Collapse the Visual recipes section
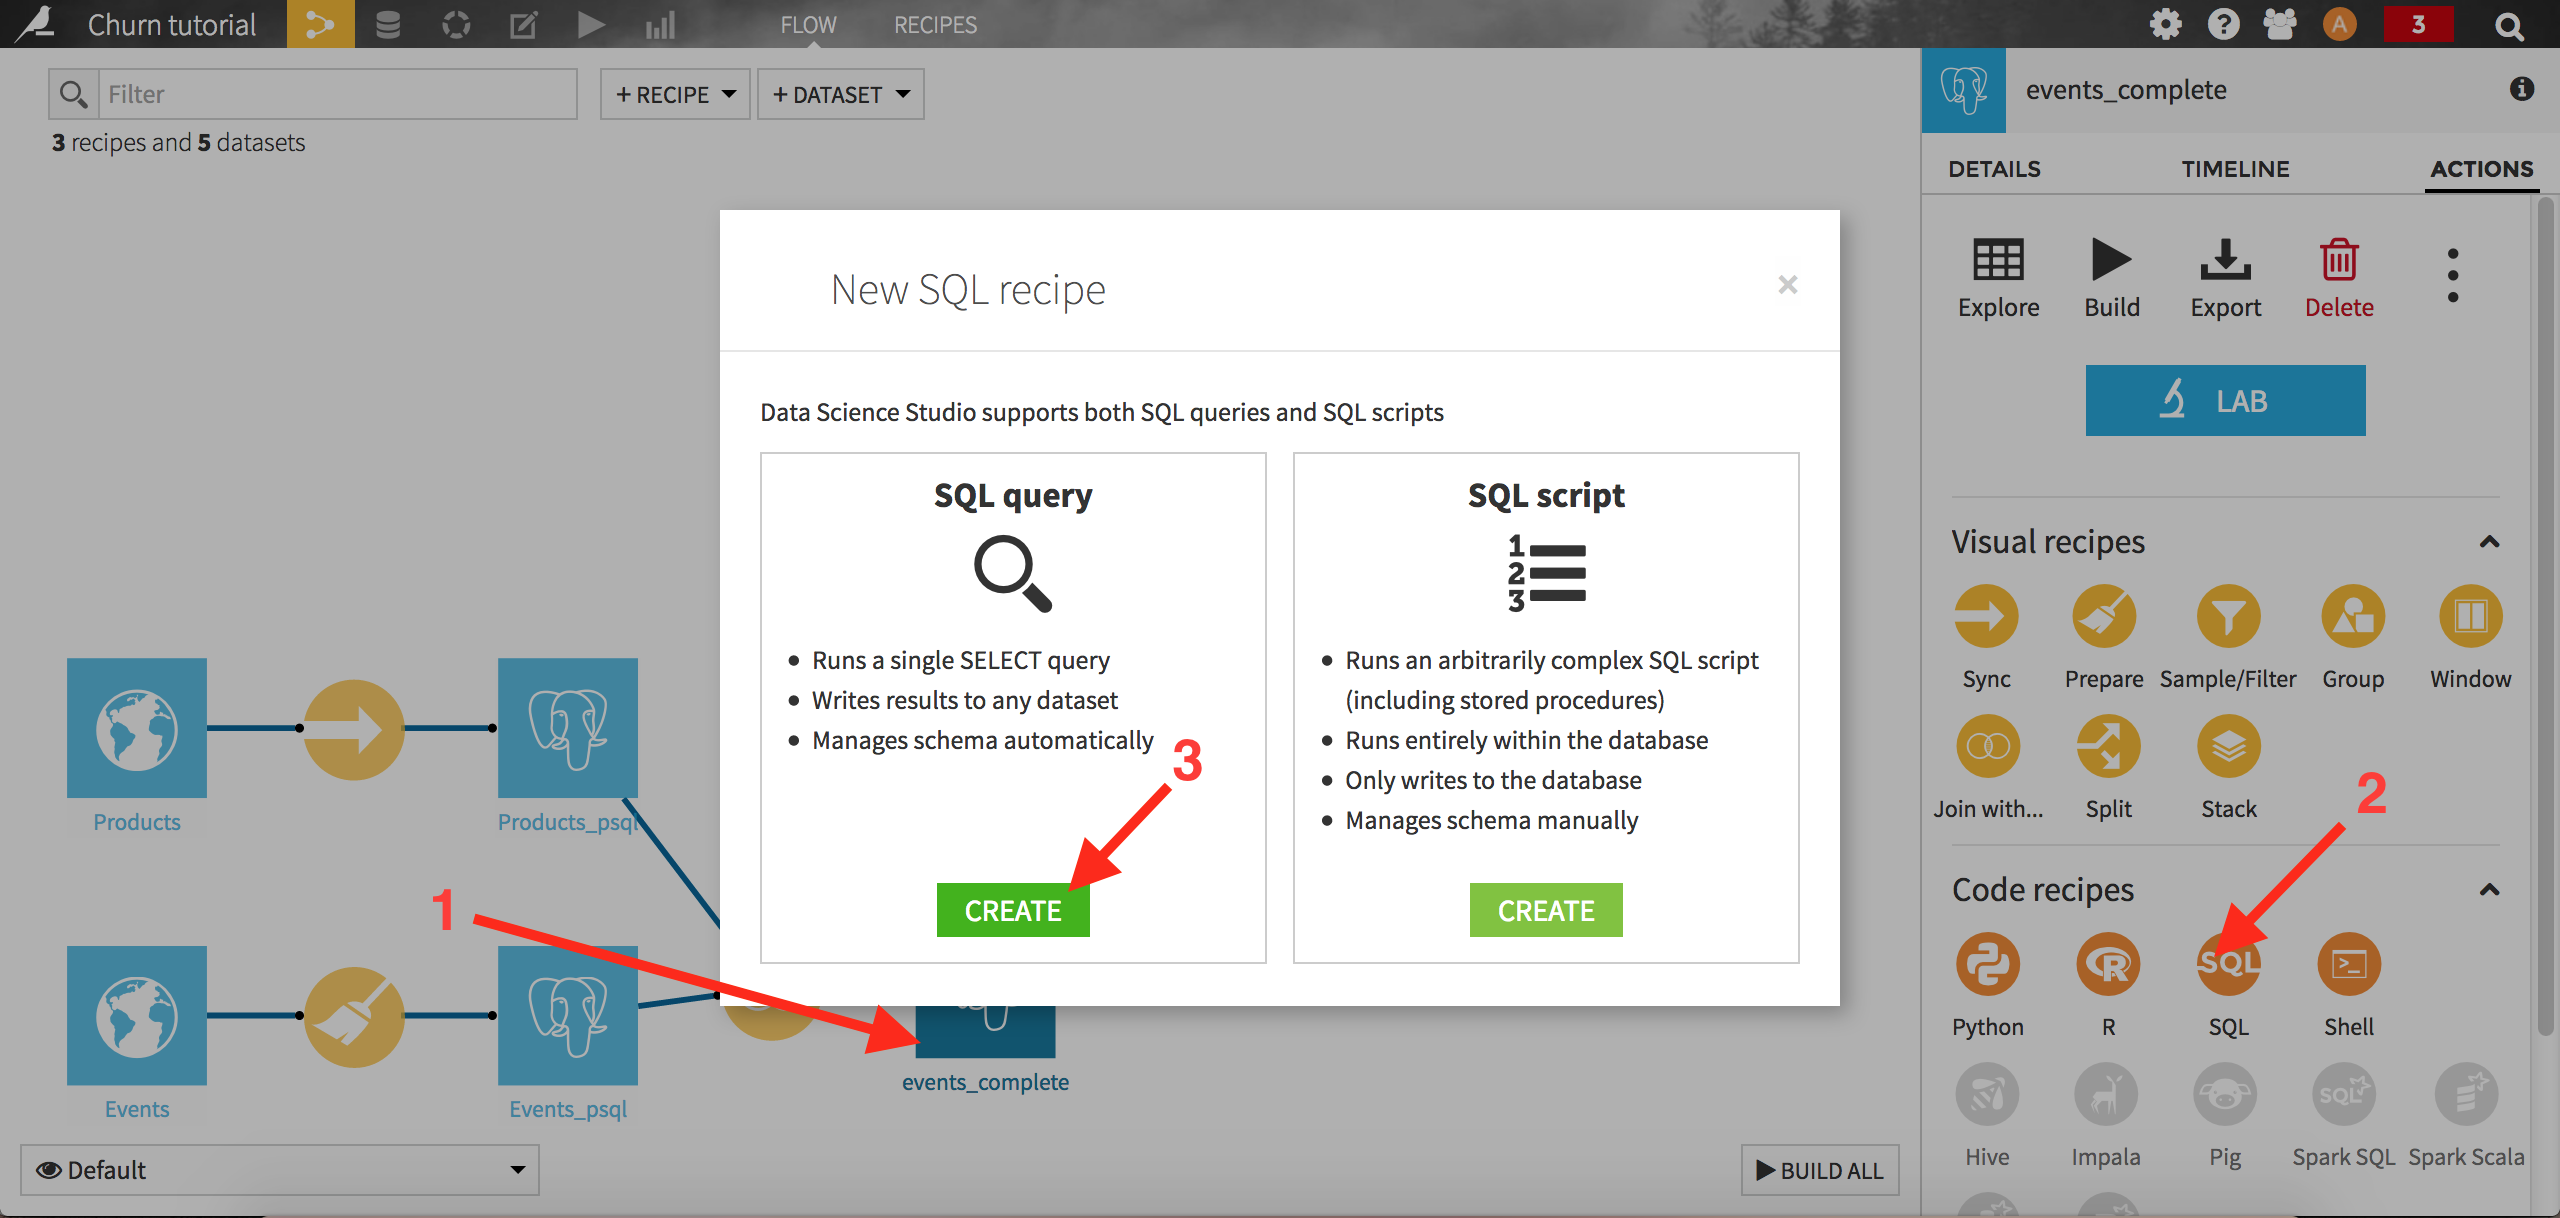Screen dimensions: 2560x1218 (x=2490, y=542)
